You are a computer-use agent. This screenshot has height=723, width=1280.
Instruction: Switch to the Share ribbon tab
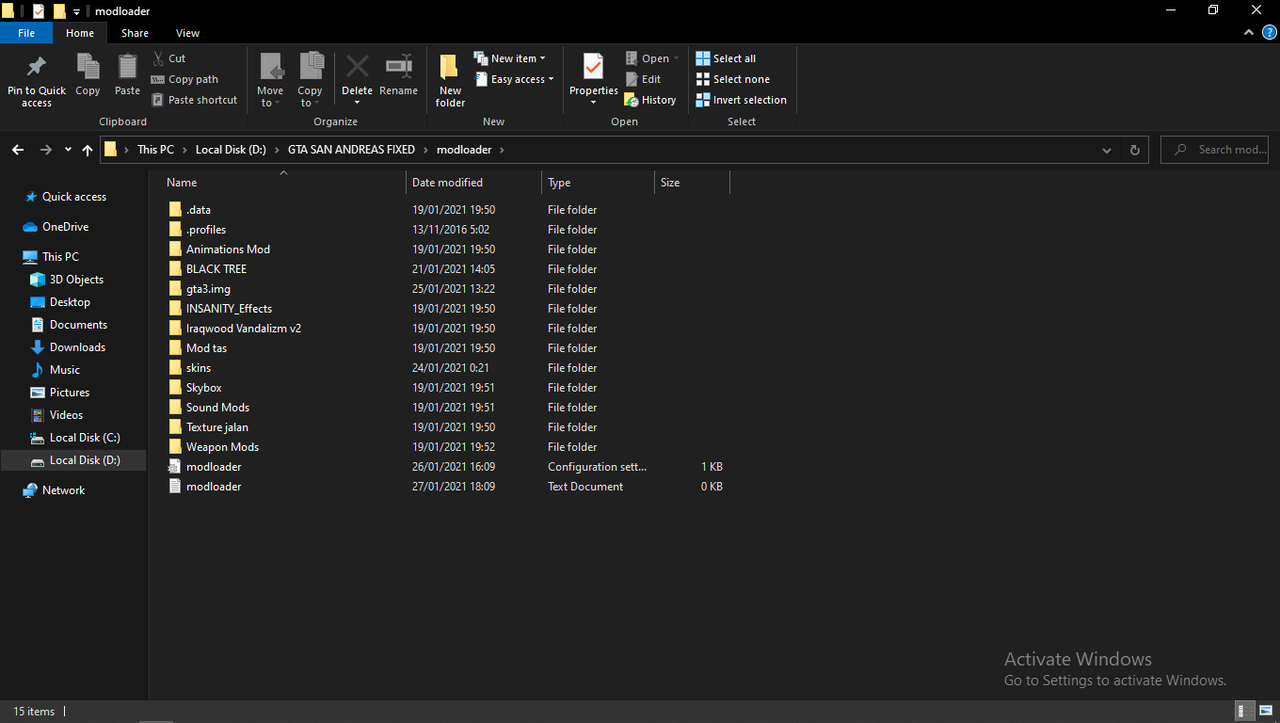click(x=135, y=33)
